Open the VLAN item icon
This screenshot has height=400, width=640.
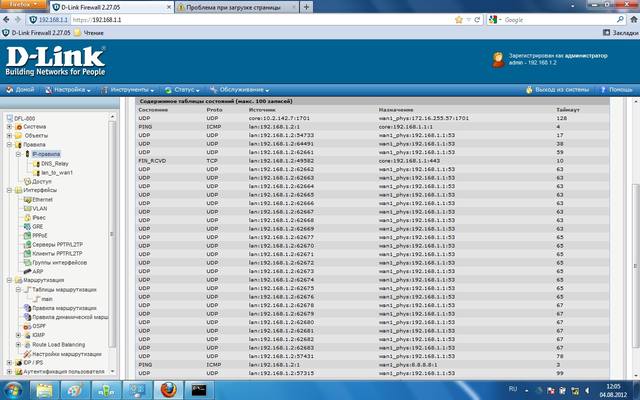(27, 209)
